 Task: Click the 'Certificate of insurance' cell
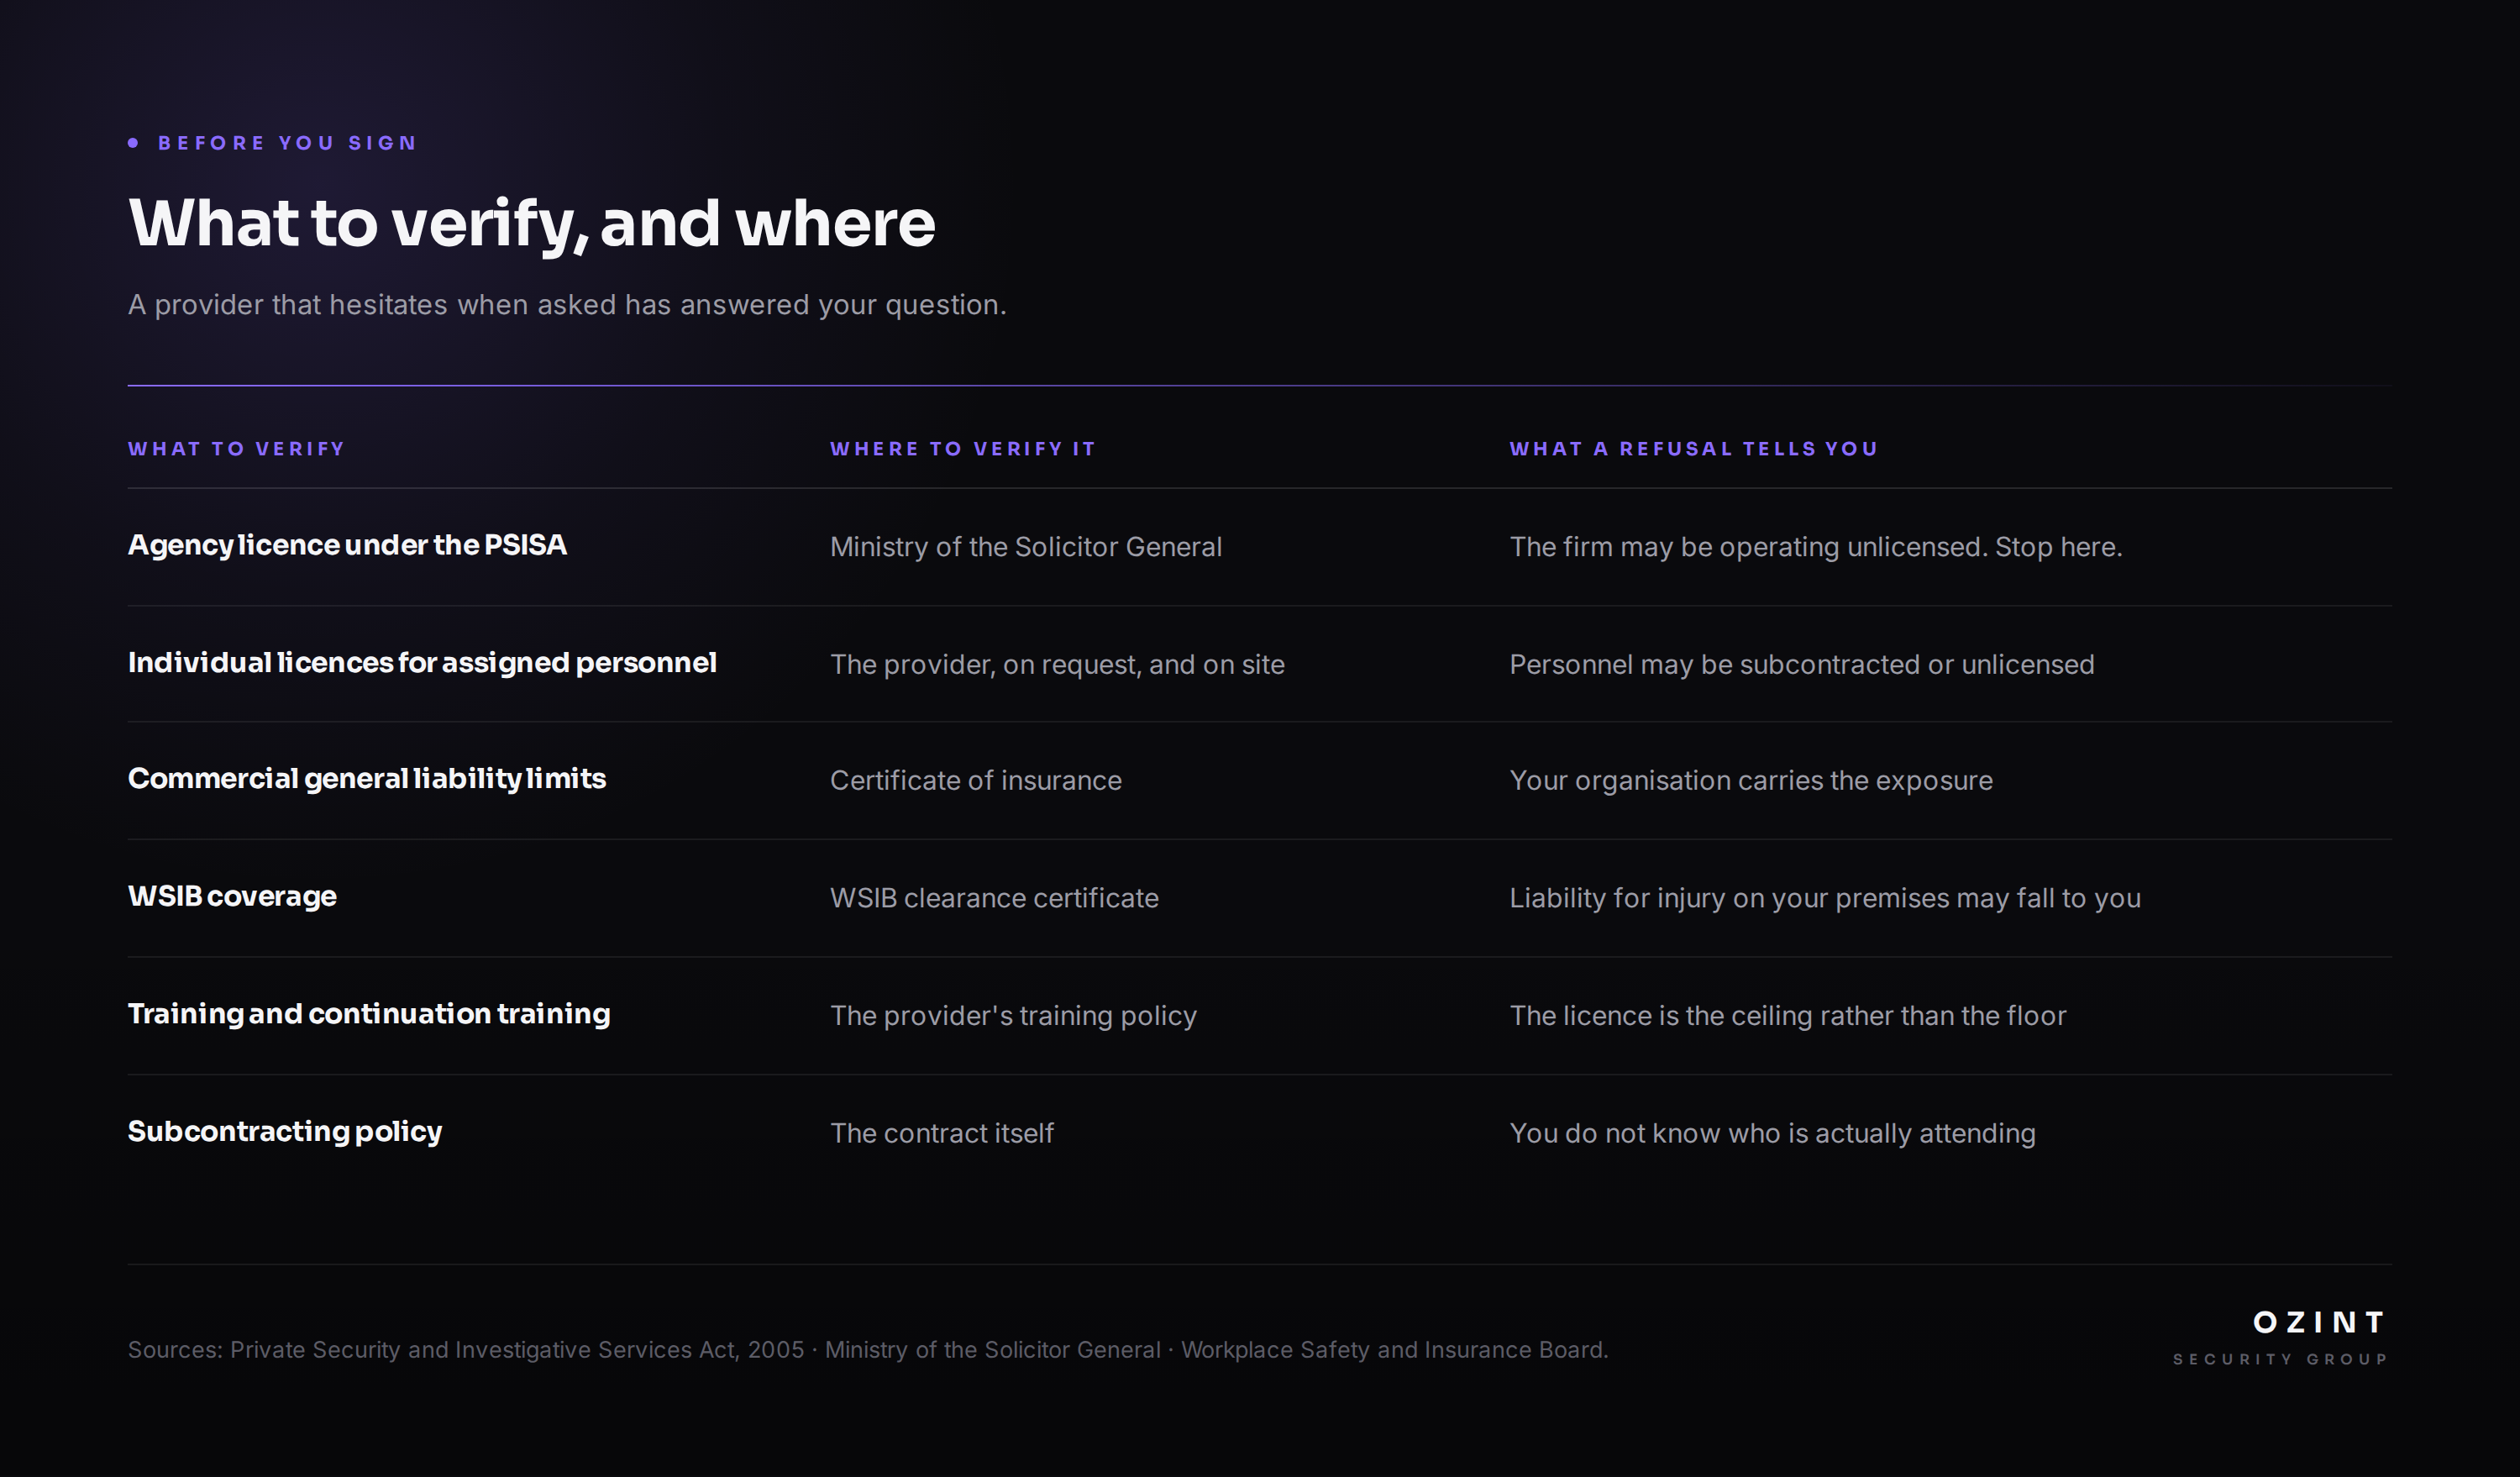tap(975, 781)
